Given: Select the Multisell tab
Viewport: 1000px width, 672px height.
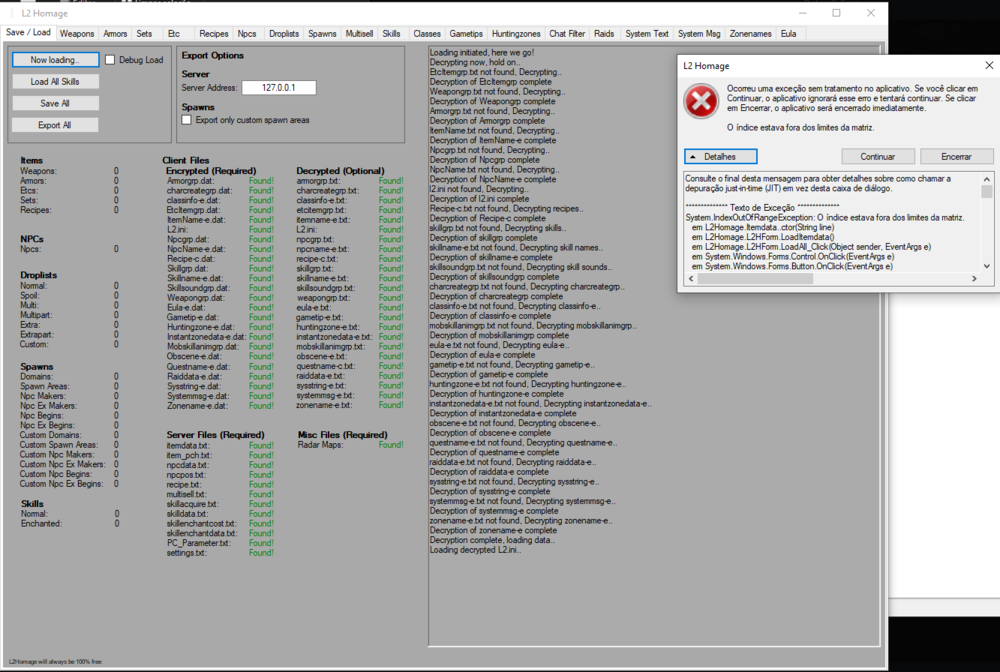Looking at the screenshot, I should point(359,34).
